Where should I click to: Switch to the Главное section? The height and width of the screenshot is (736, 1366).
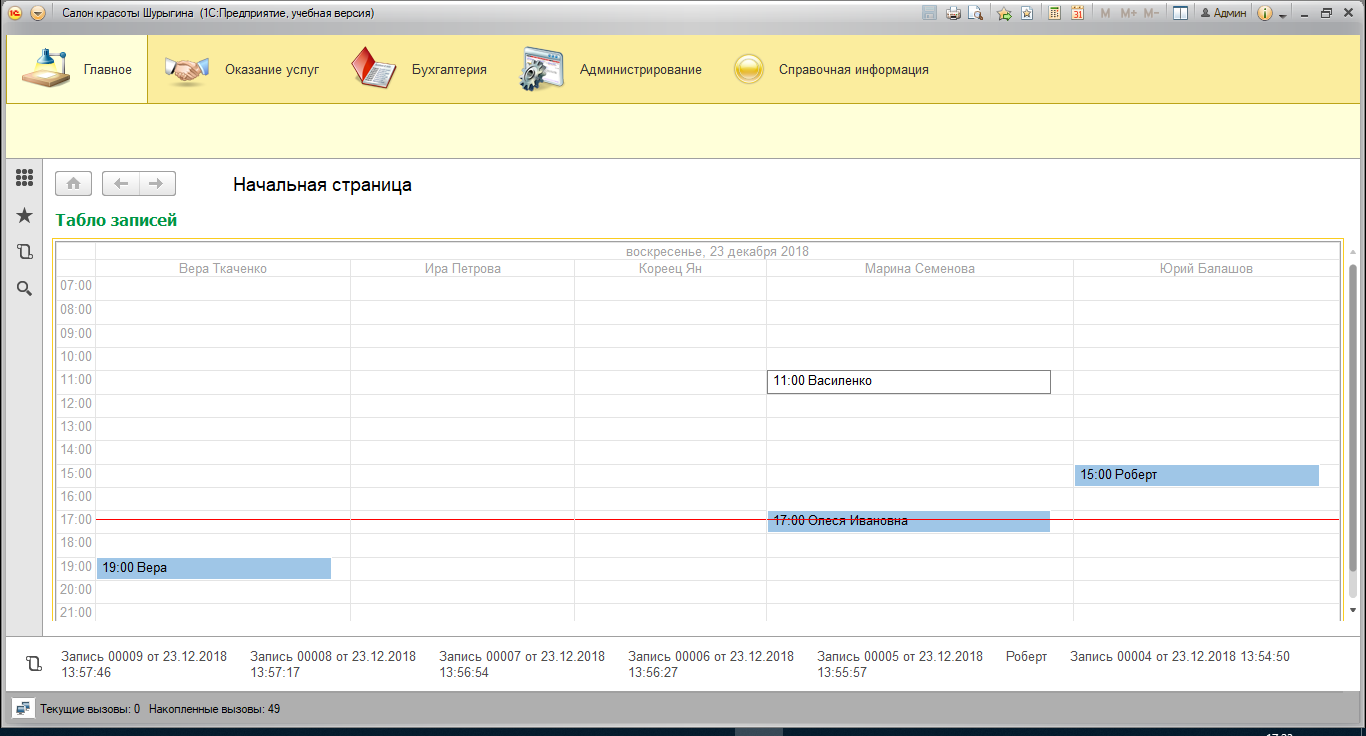77,69
